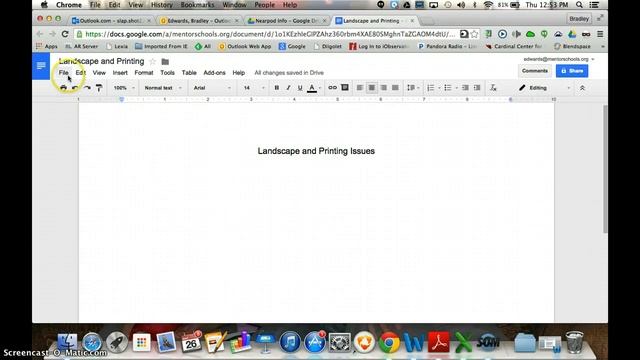Open the Normal text style dropdown
The height and width of the screenshot is (360, 640).
[x=163, y=88]
